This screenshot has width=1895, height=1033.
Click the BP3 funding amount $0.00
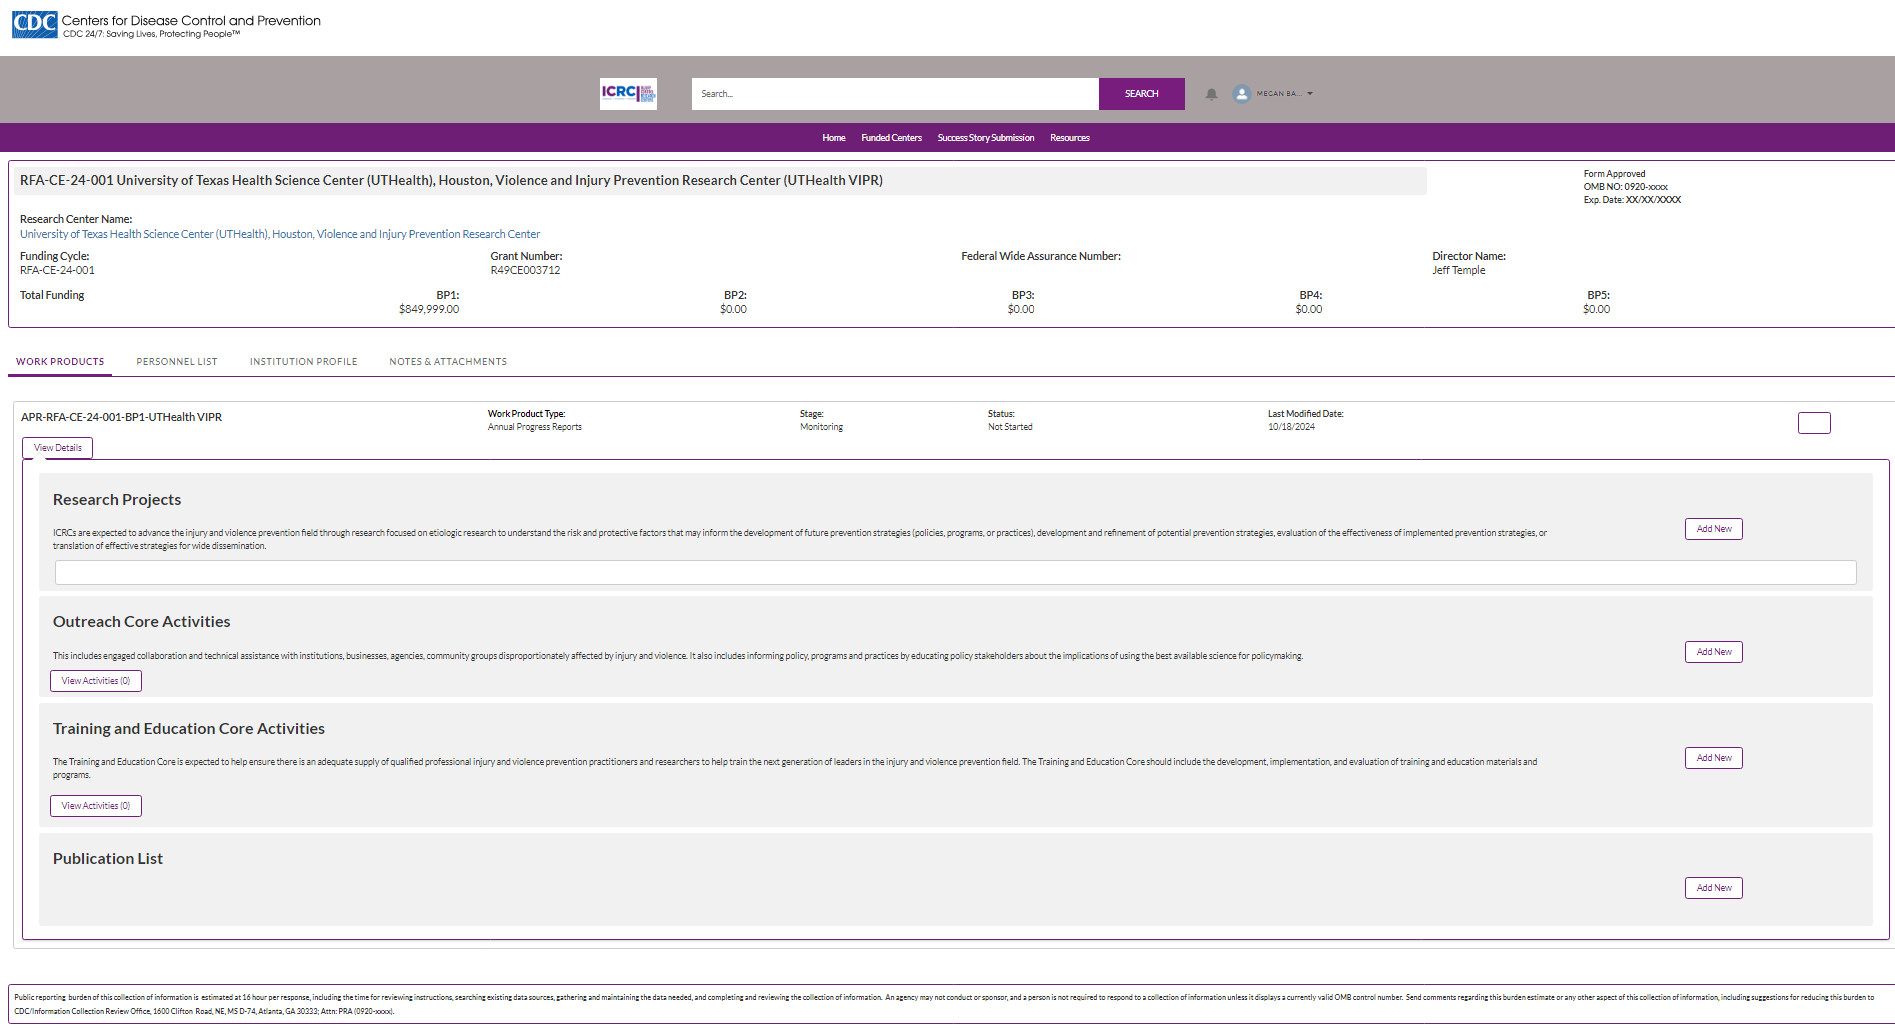1021,309
